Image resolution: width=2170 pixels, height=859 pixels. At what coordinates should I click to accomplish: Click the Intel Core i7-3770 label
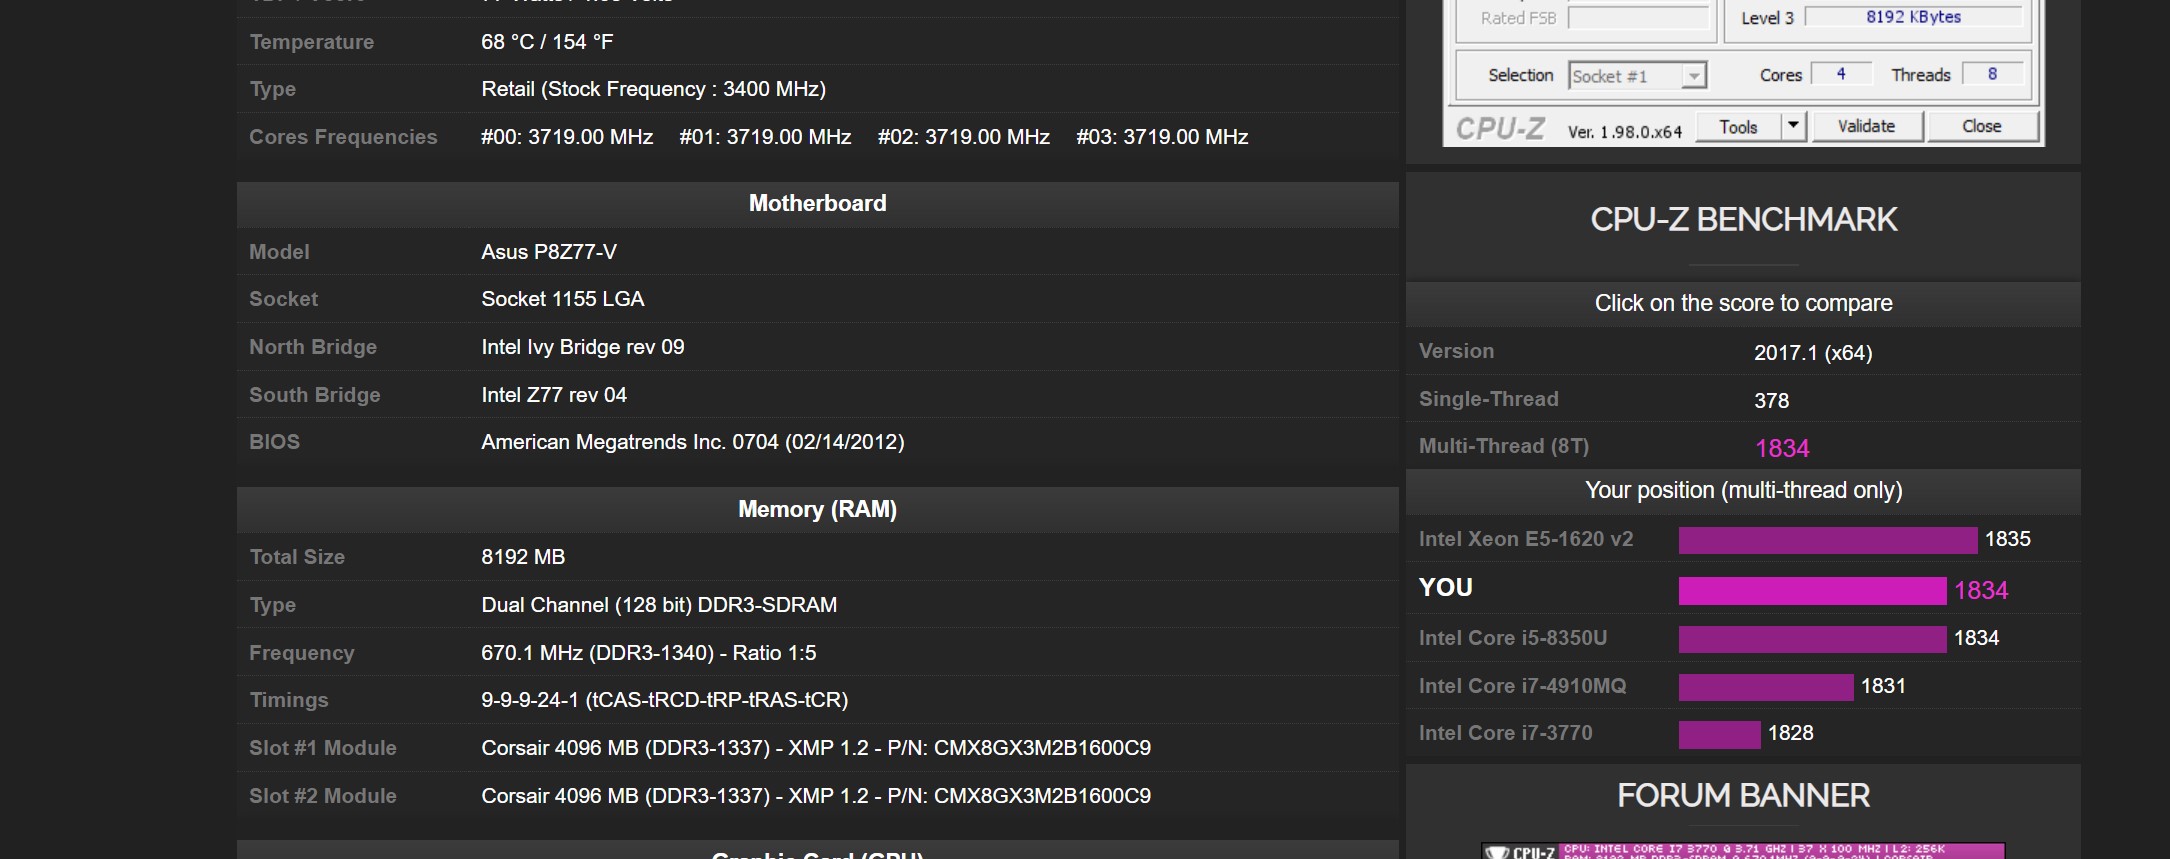[1505, 733]
